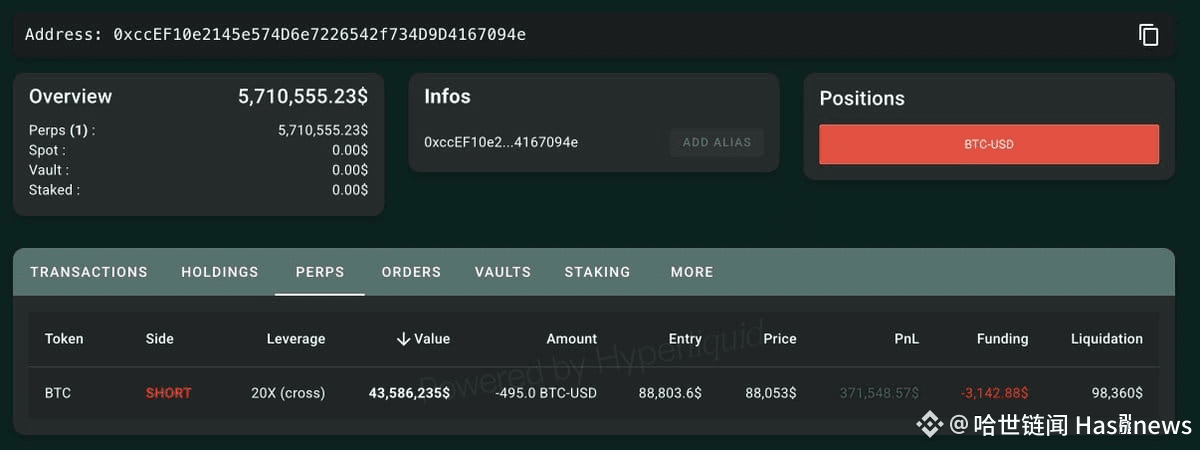This screenshot has width=1200, height=450.
Task: Click the shortened address 0xccEF10e2...4167094e
Action: 501,142
